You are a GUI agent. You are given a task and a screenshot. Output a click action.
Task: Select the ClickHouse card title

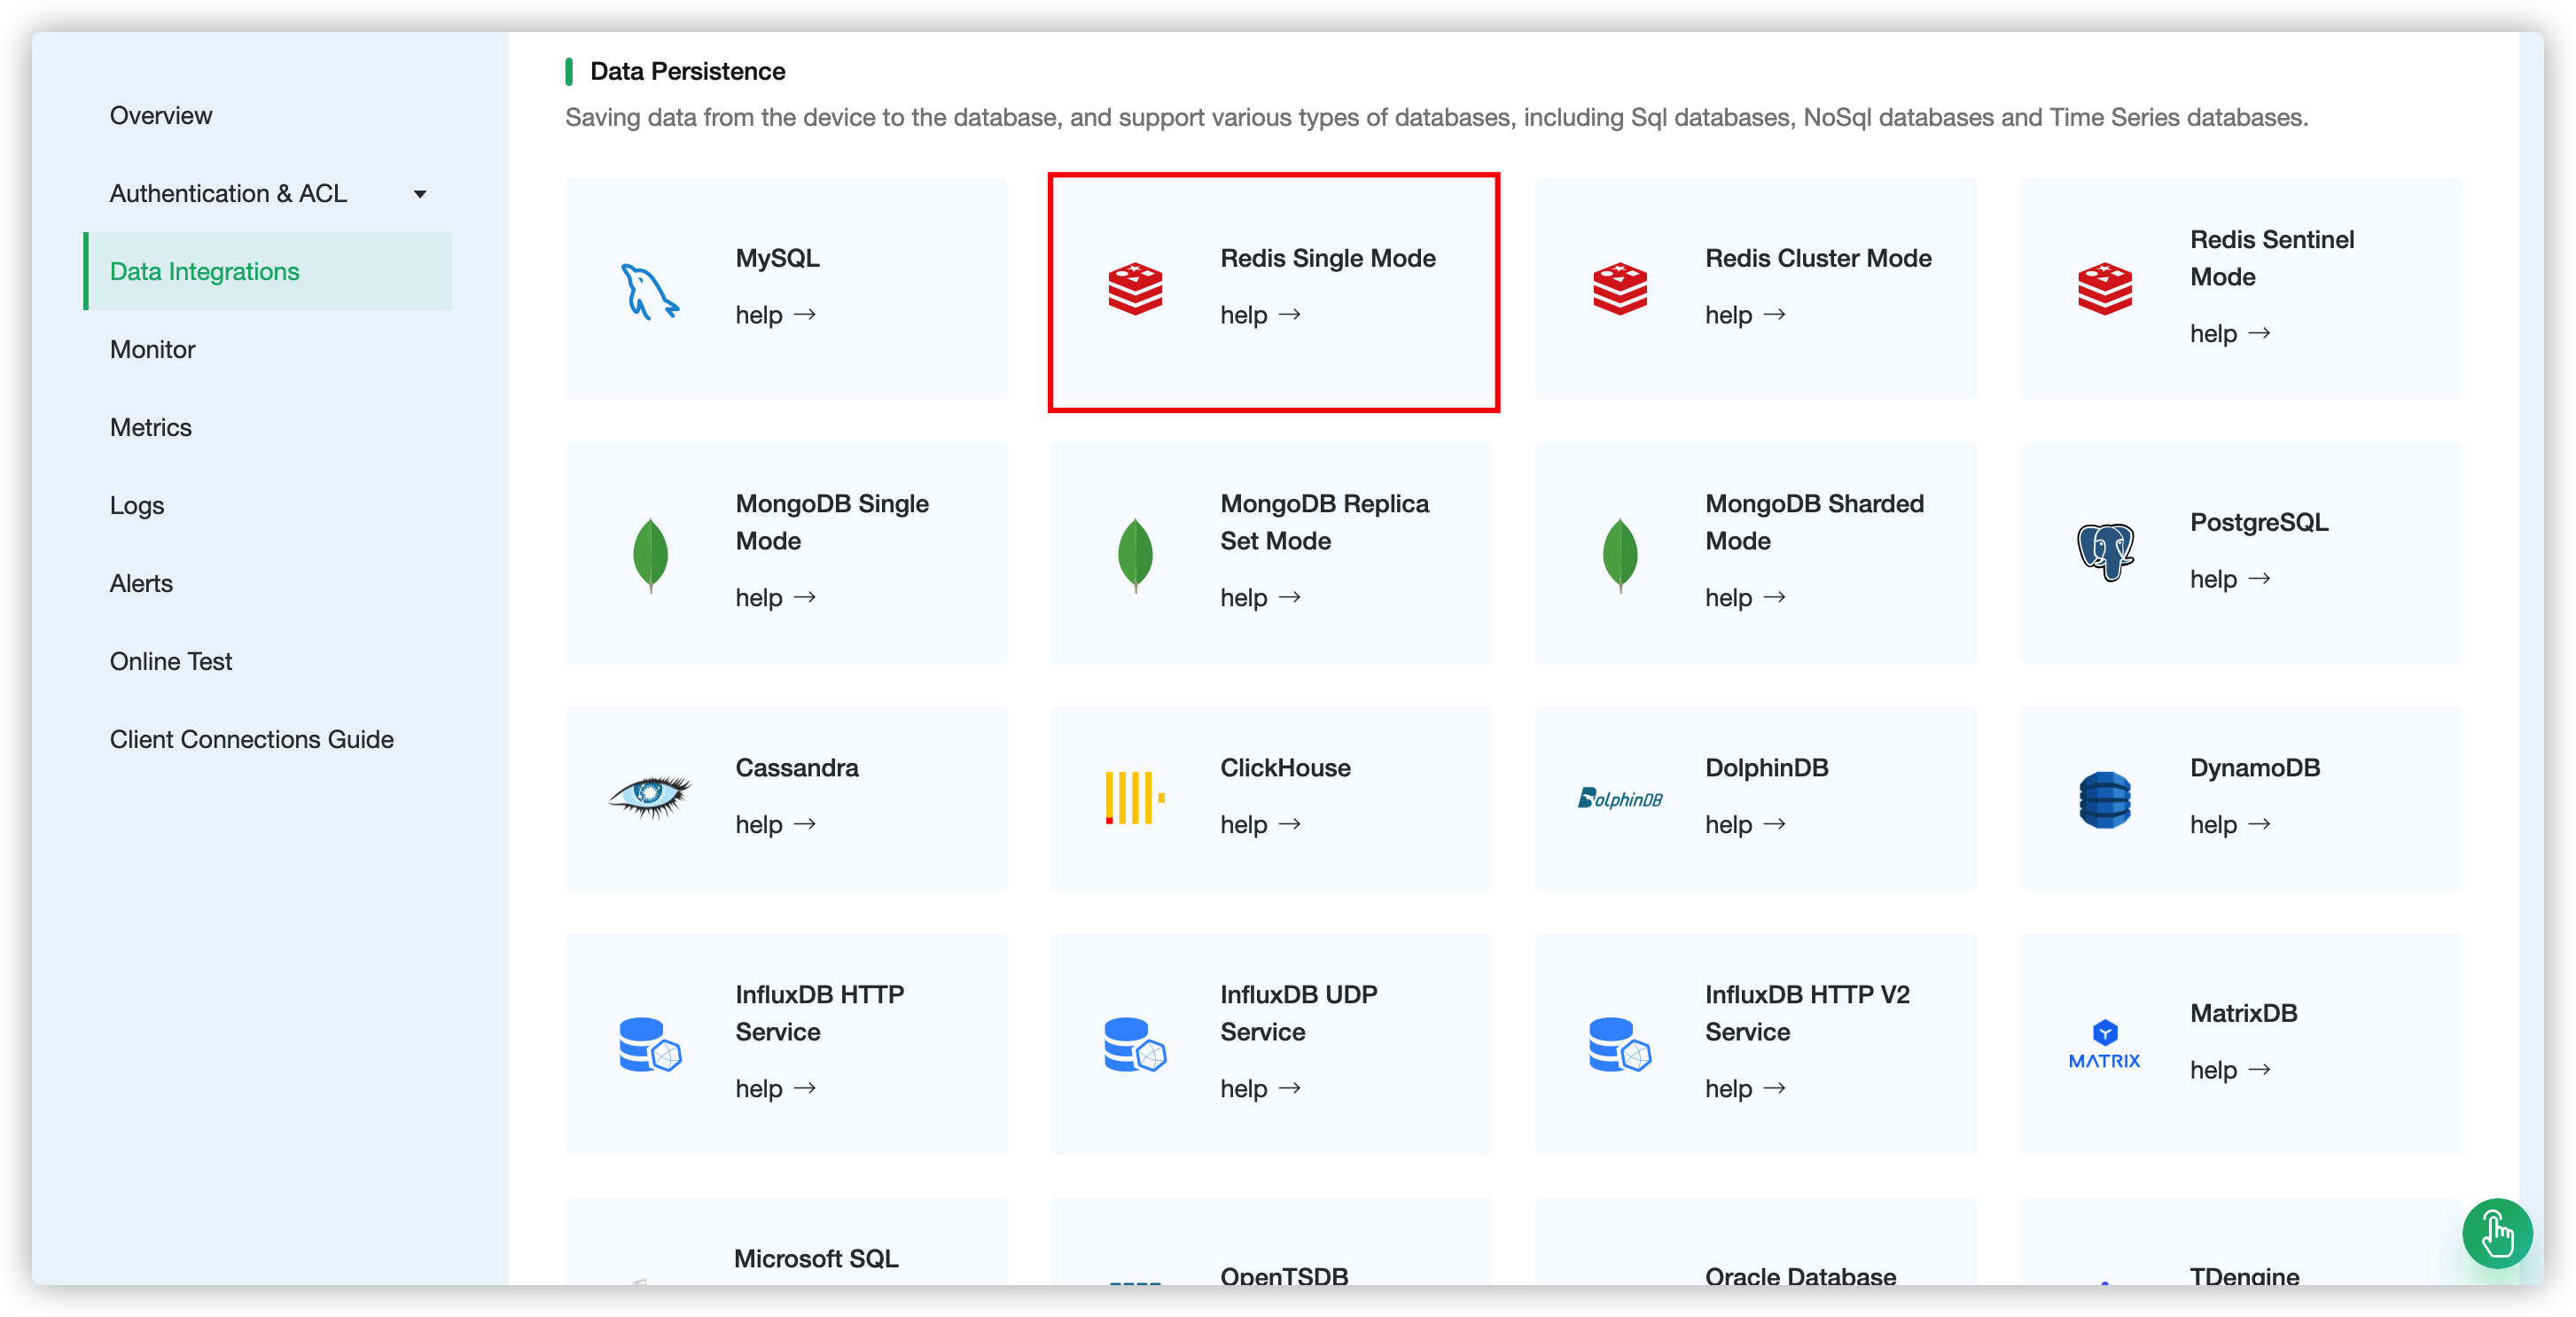1285,767
